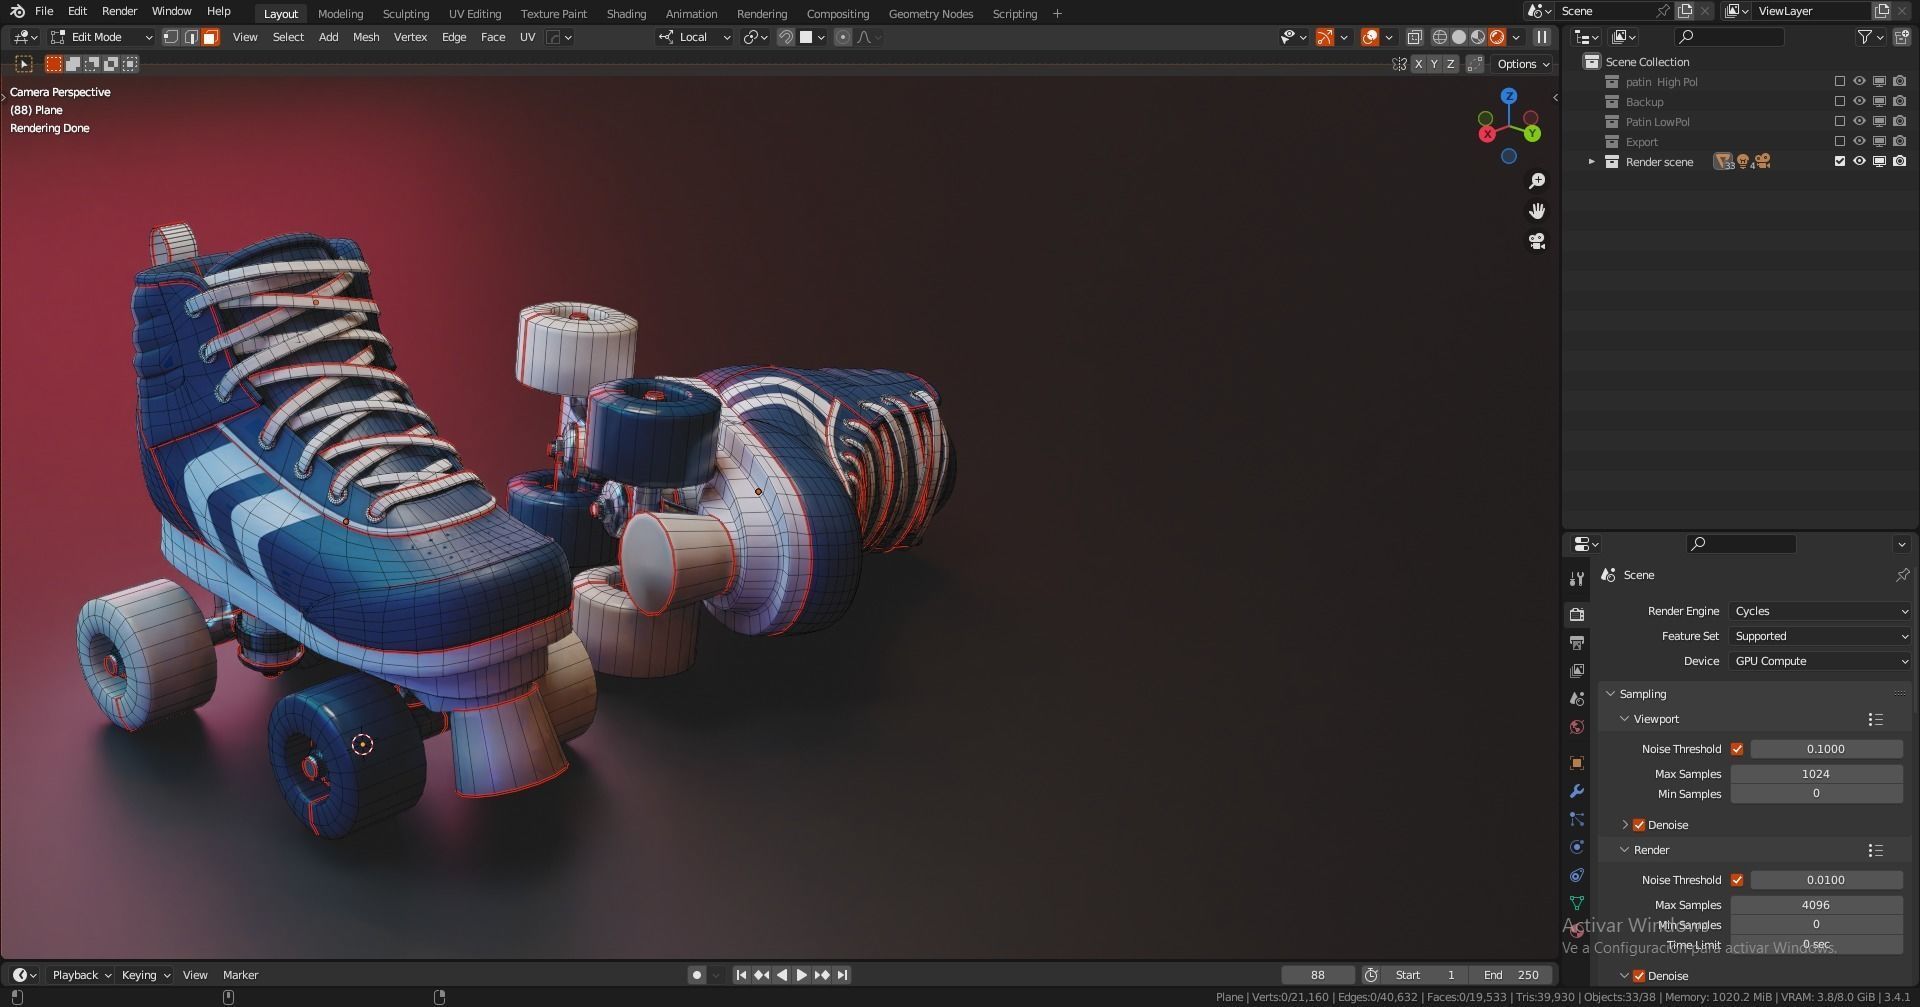Uncheck Render Noise Threshold checkbox
This screenshot has height=1007, width=1920.
(1737, 880)
